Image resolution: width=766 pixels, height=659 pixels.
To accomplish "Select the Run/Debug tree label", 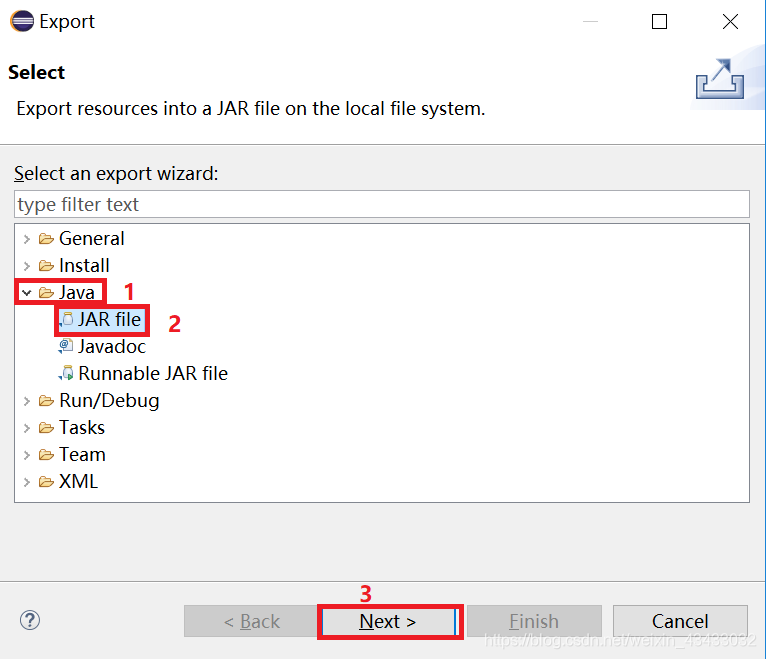I will pyautogui.click(x=109, y=401).
